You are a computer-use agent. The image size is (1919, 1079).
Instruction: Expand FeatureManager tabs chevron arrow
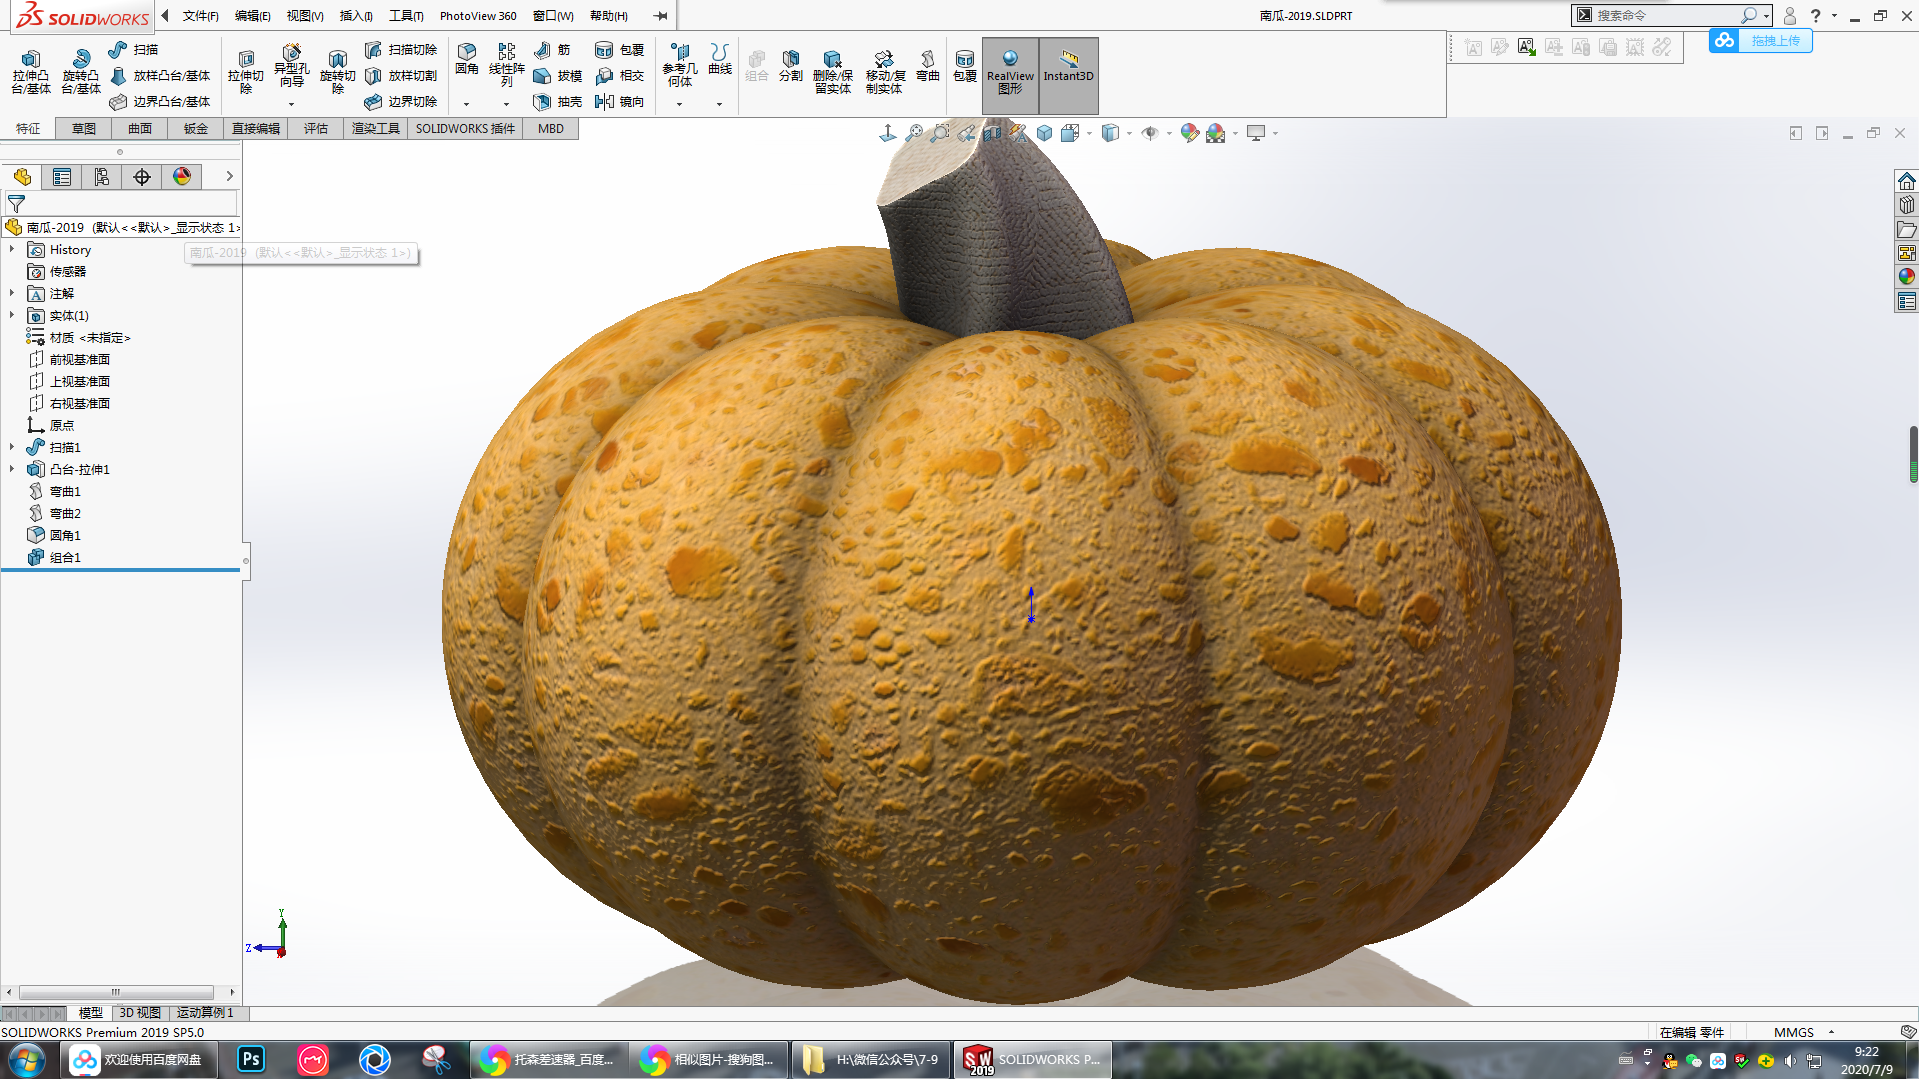[229, 177]
